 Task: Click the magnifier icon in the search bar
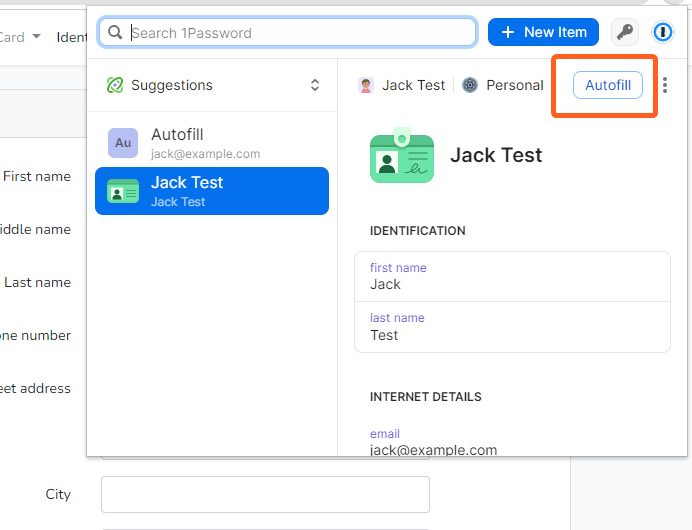click(x=115, y=32)
